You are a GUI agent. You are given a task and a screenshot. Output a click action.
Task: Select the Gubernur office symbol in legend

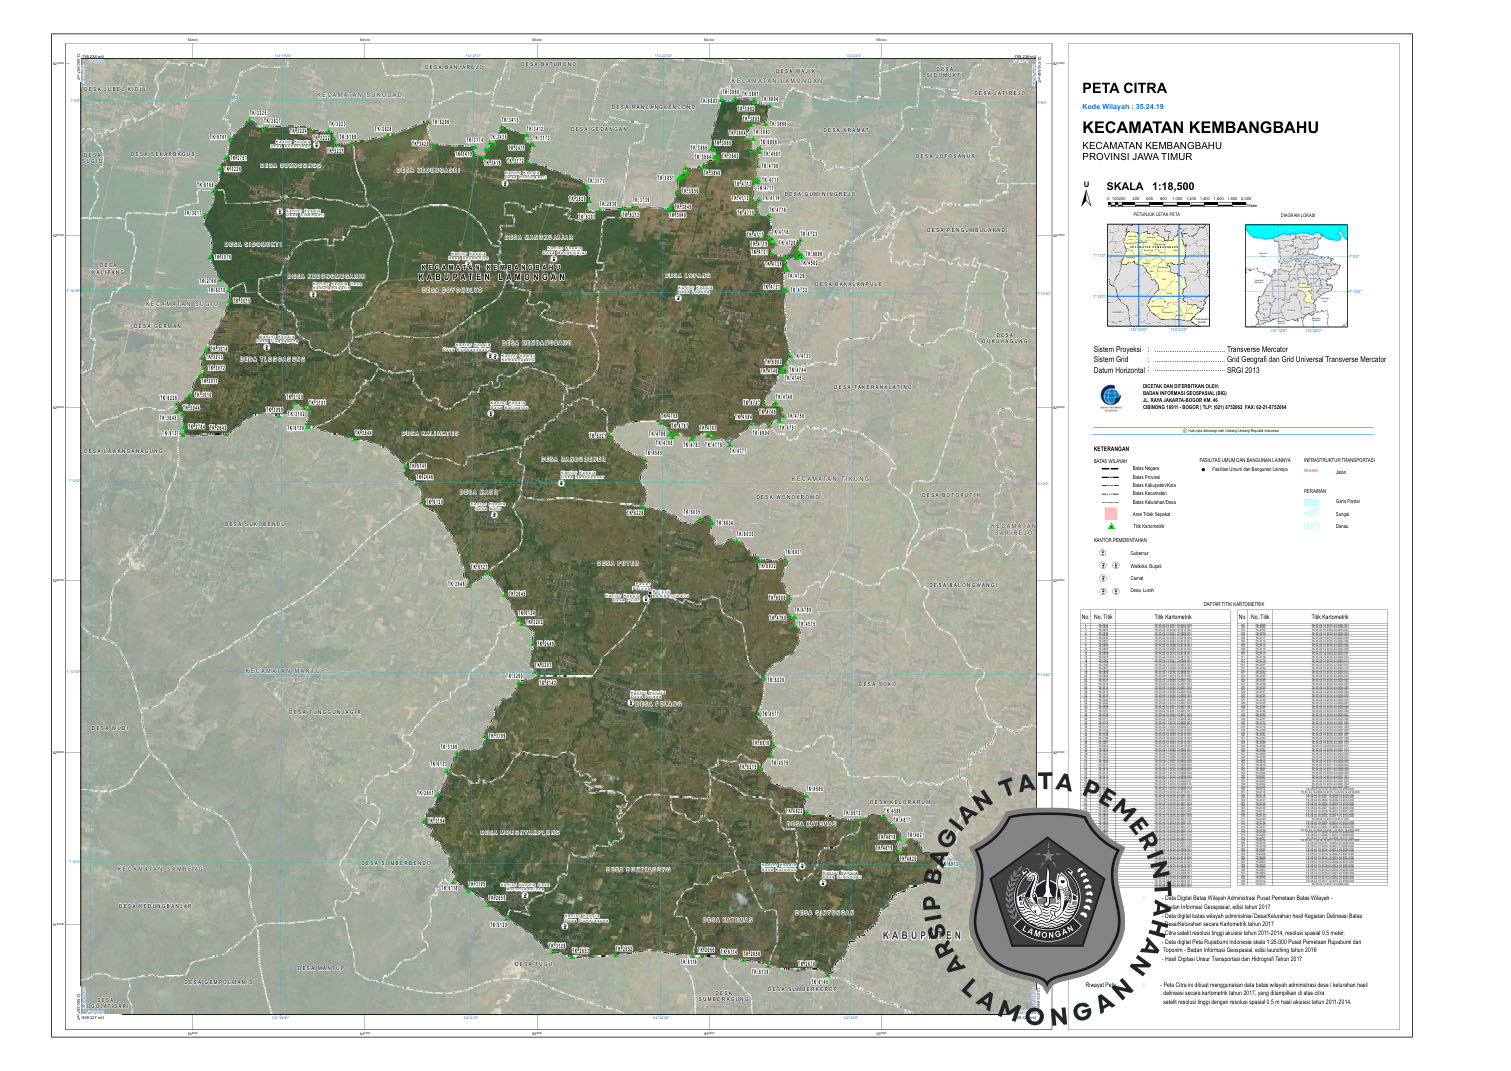pos(1103,553)
